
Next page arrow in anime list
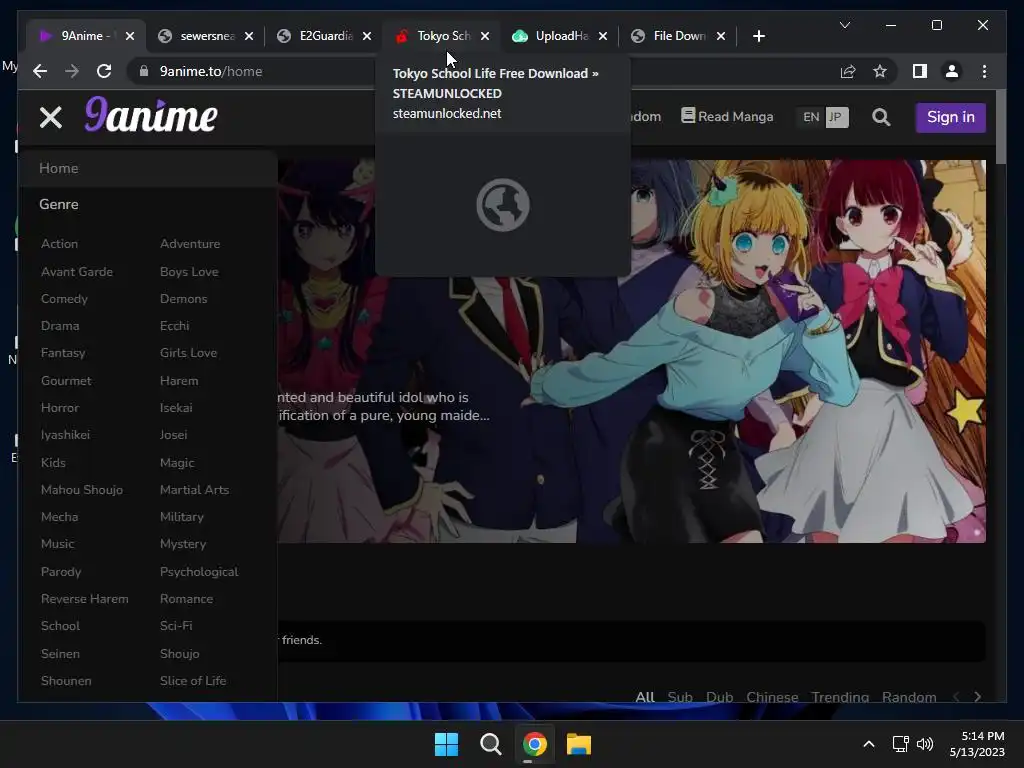coord(978,697)
